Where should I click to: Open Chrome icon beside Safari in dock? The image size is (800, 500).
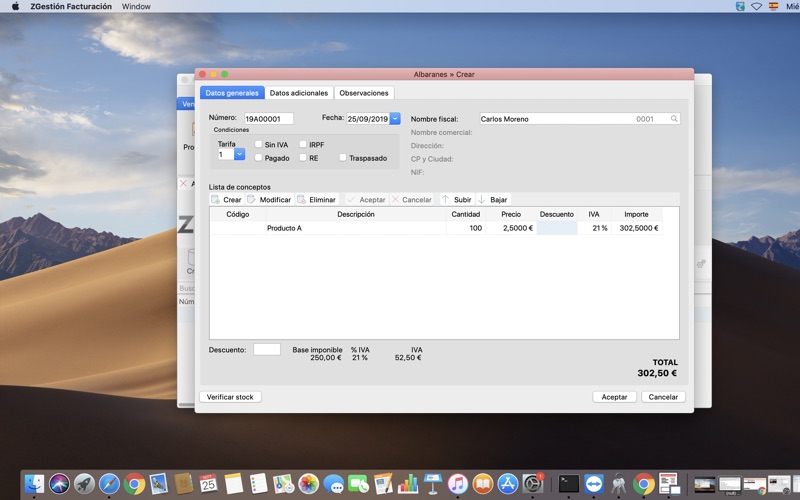point(134,484)
